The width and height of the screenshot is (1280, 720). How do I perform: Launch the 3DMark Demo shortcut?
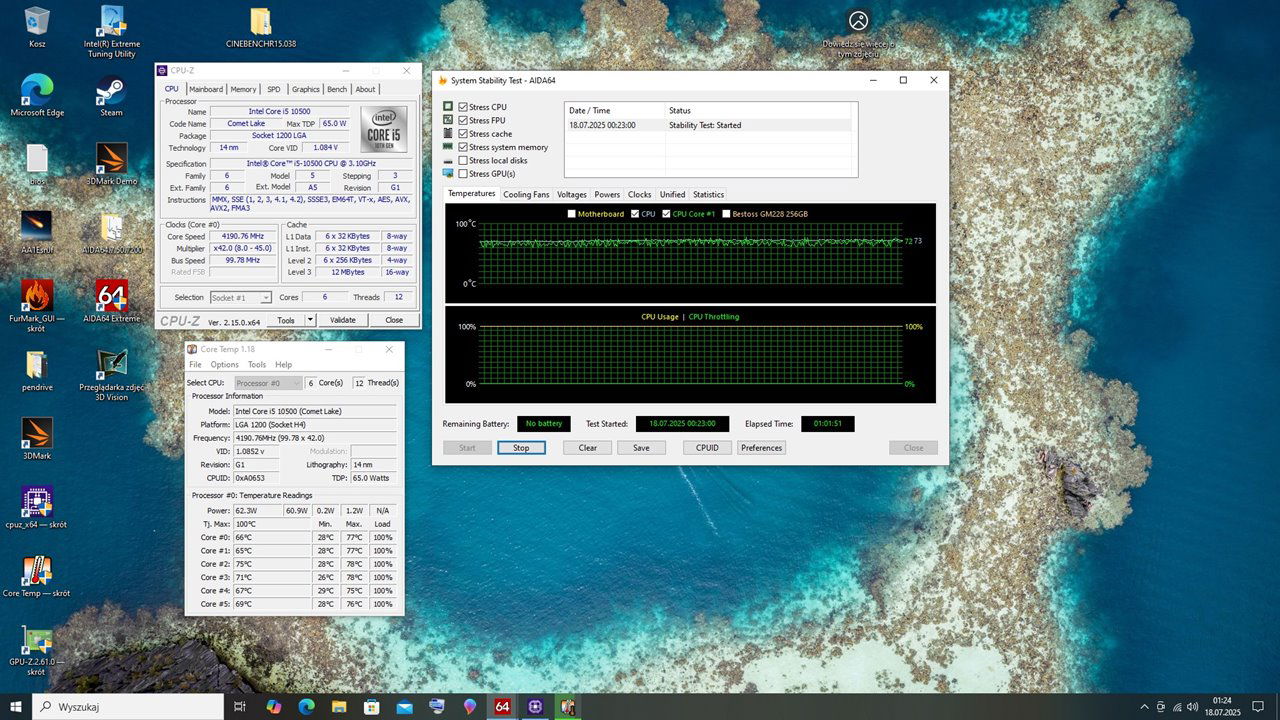click(x=112, y=164)
